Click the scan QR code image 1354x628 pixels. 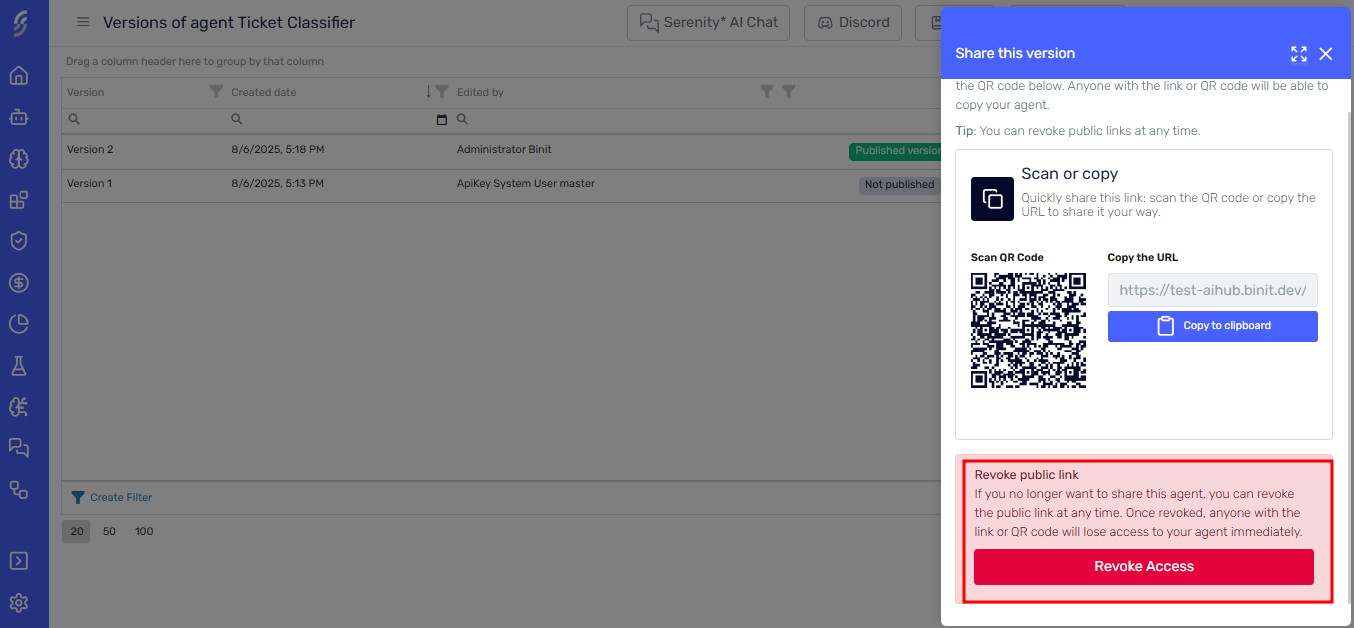[x=1028, y=330]
